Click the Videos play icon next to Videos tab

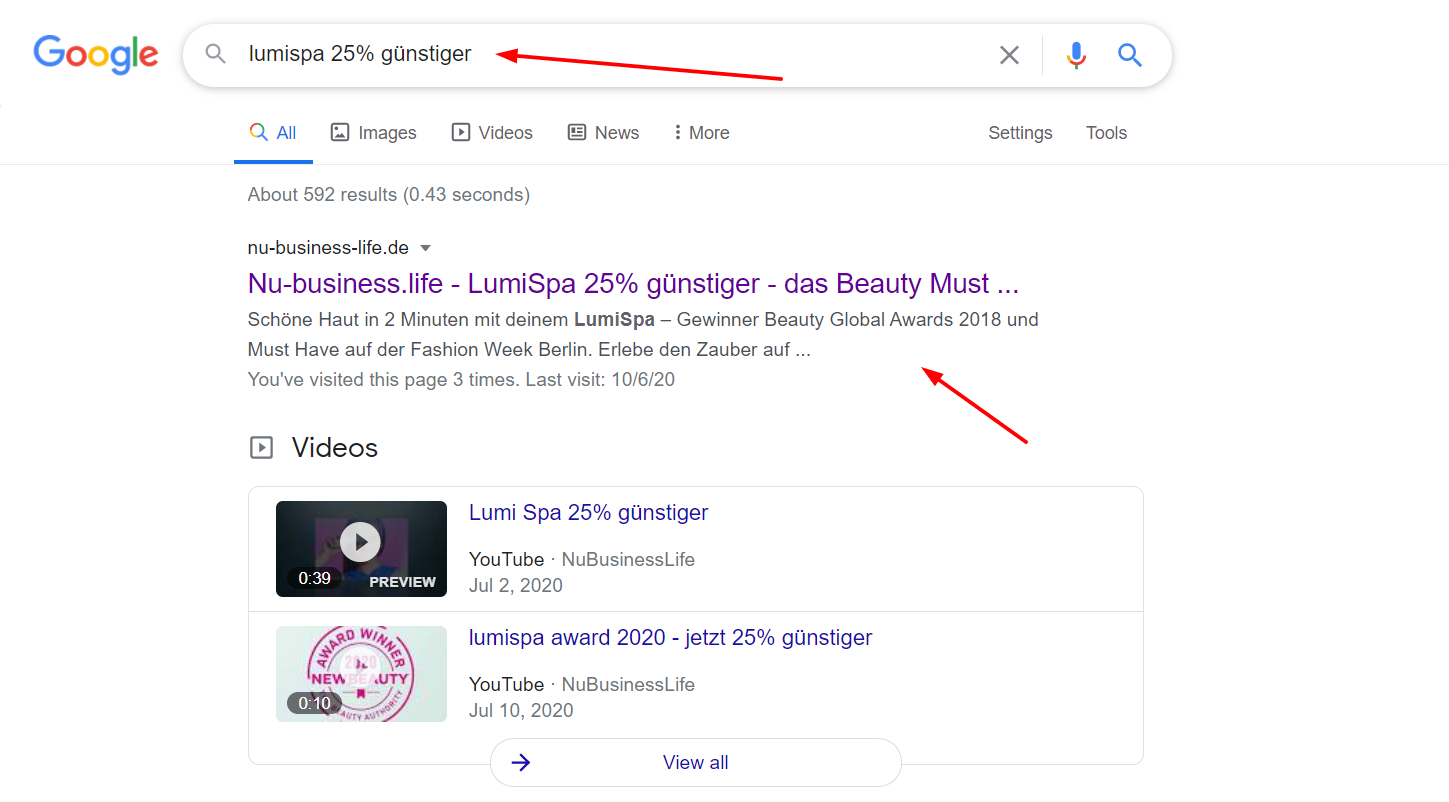[460, 131]
